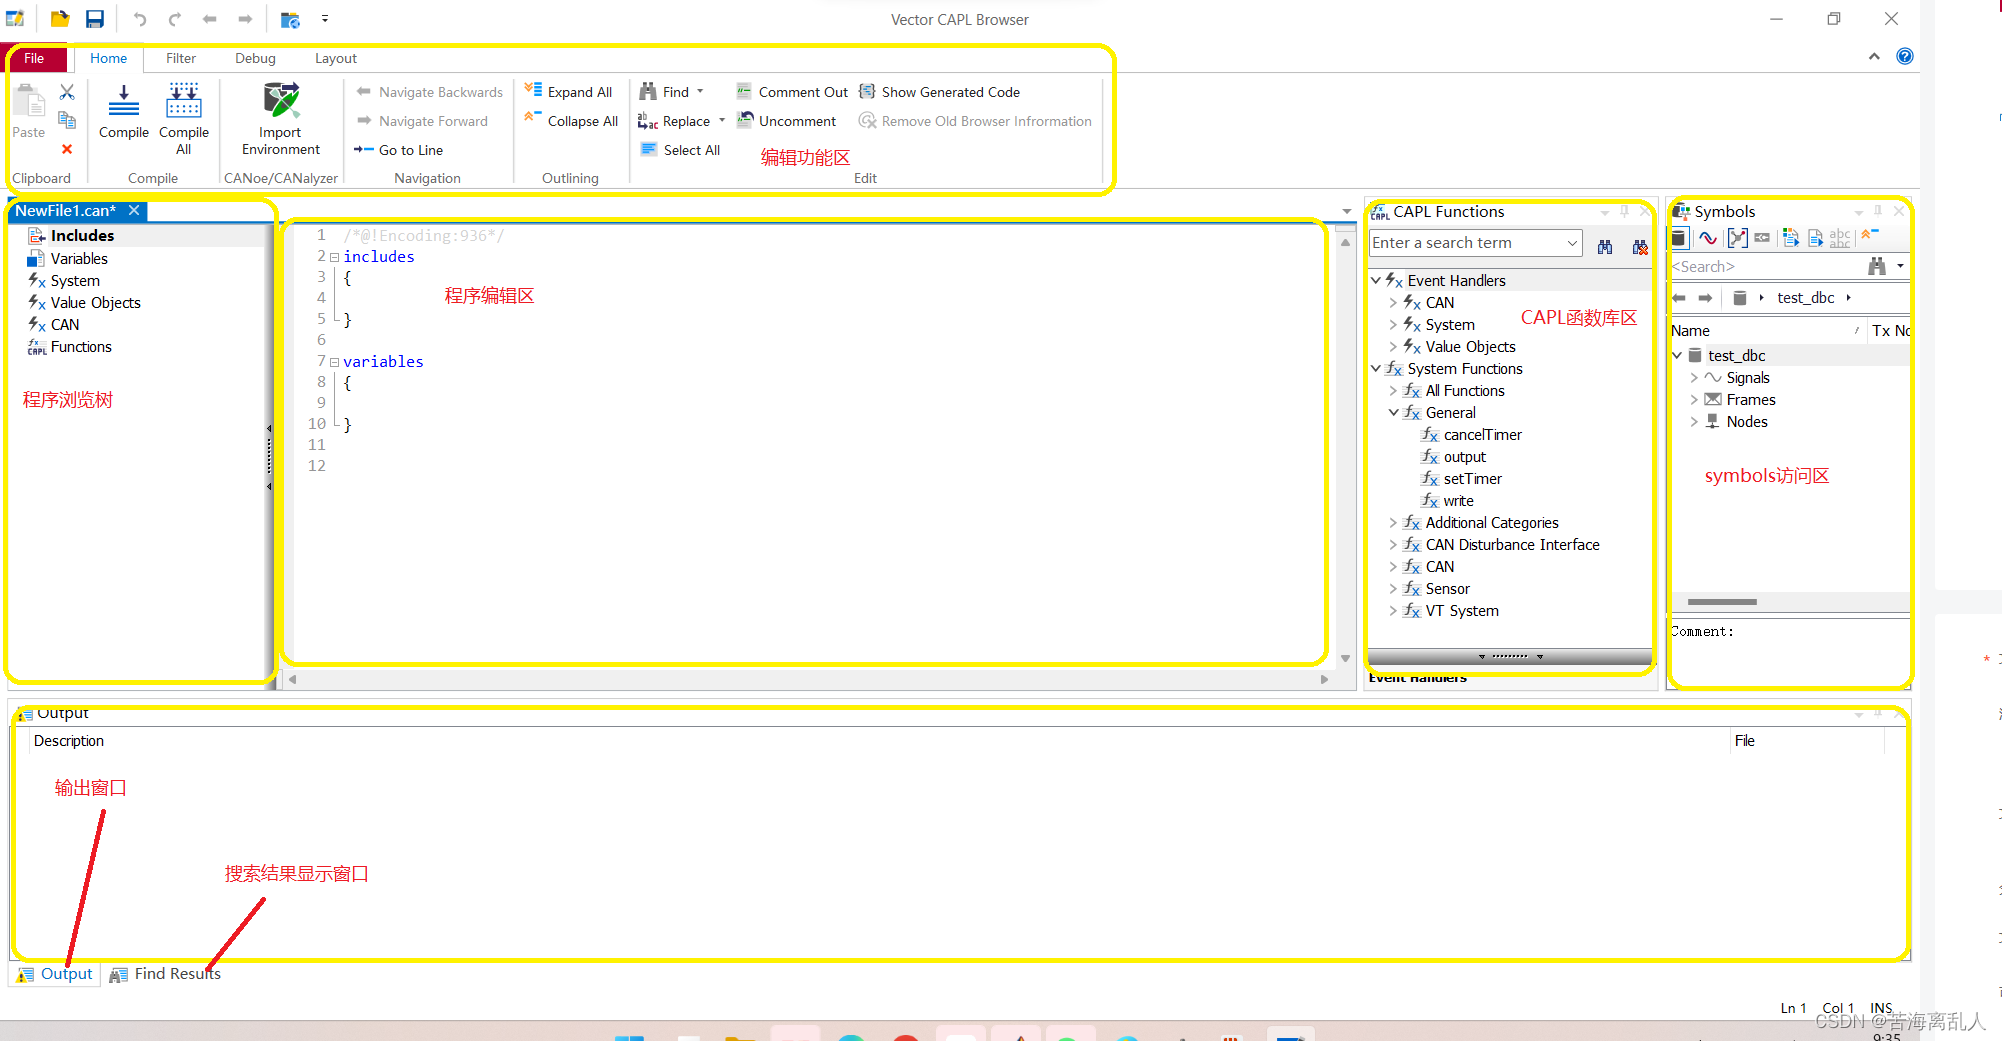This screenshot has width=2002, height=1041.
Task: Switch to the Filter ribbon tab
Action: 181,58
